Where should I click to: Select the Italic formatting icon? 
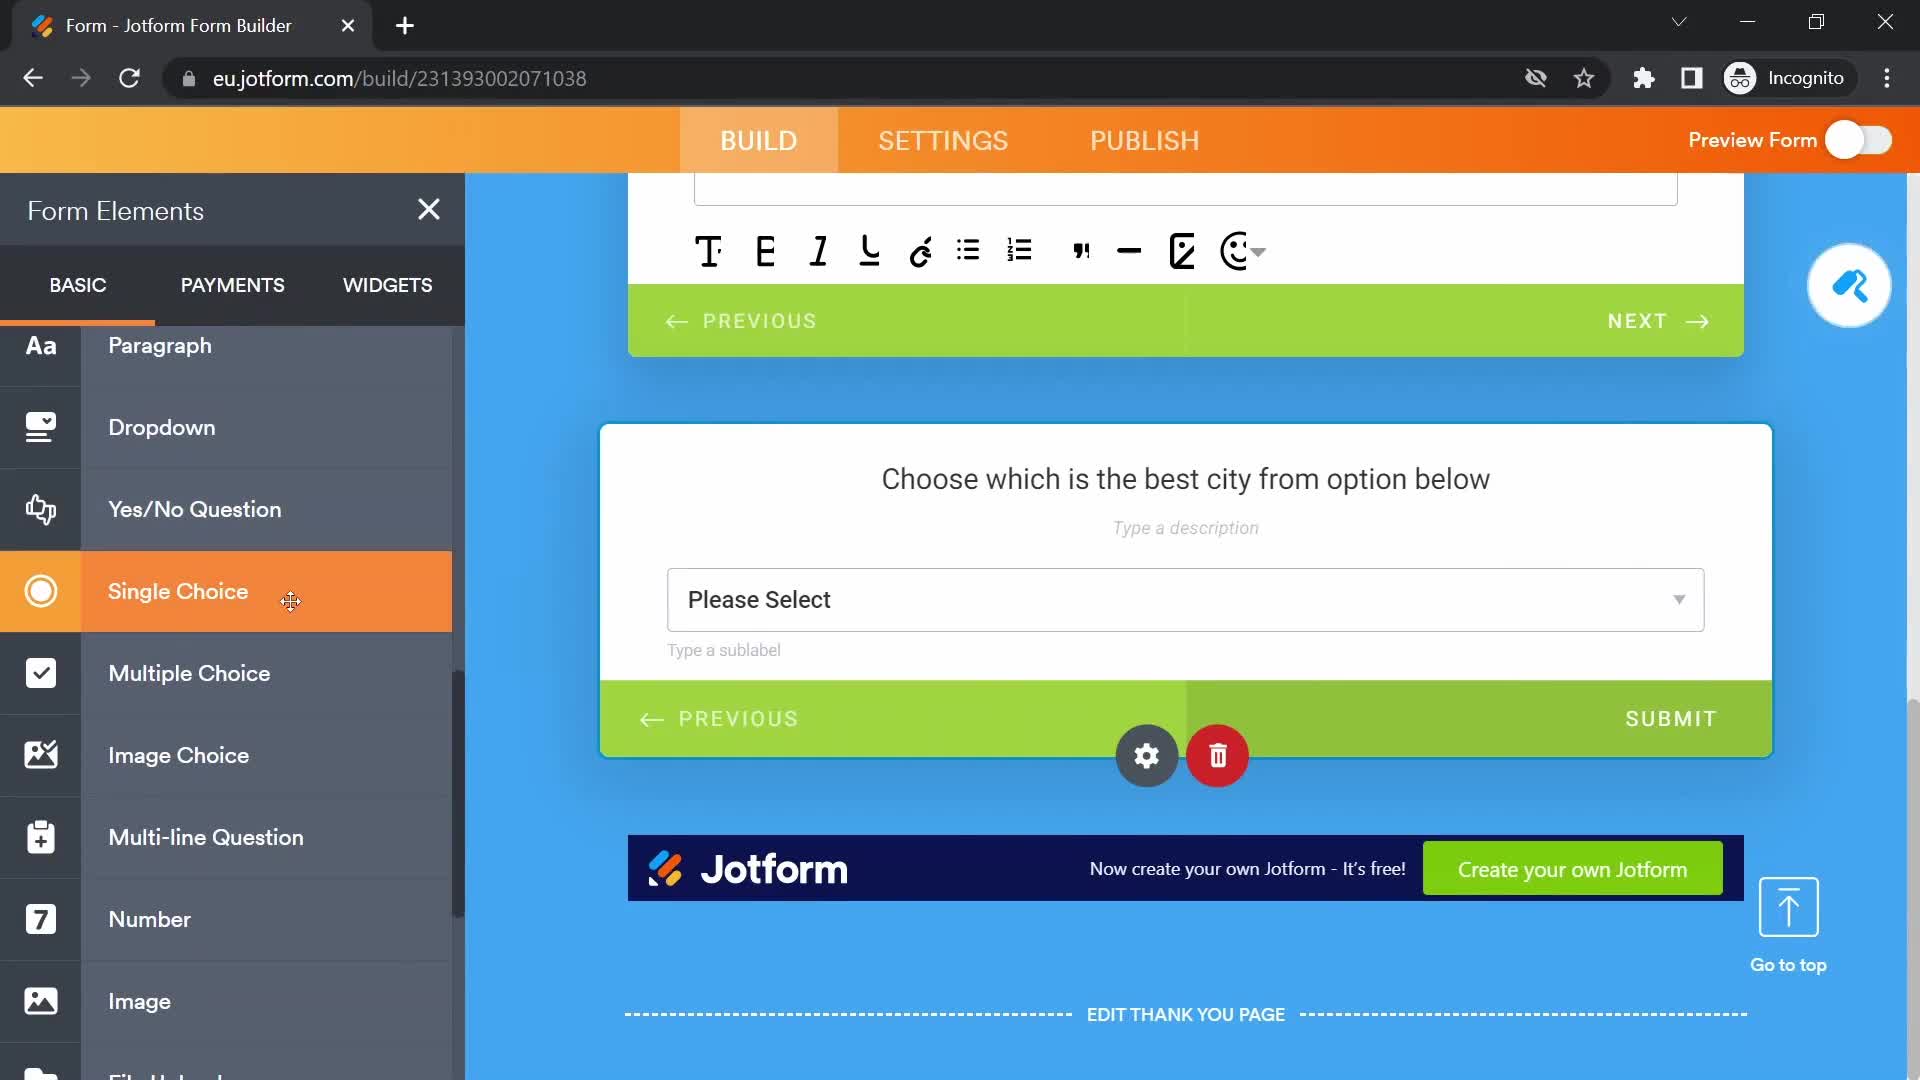point(815,251)
